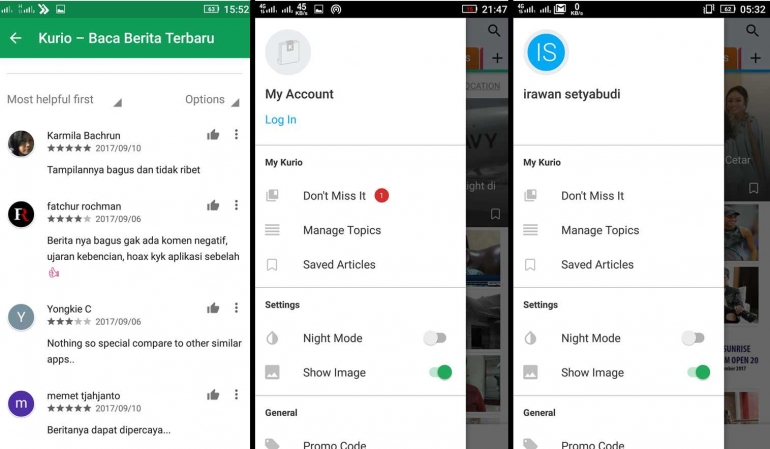Tap the plus icon in middle screen
The height and width of the screenshot is (449, 770).
pos(497,58)
